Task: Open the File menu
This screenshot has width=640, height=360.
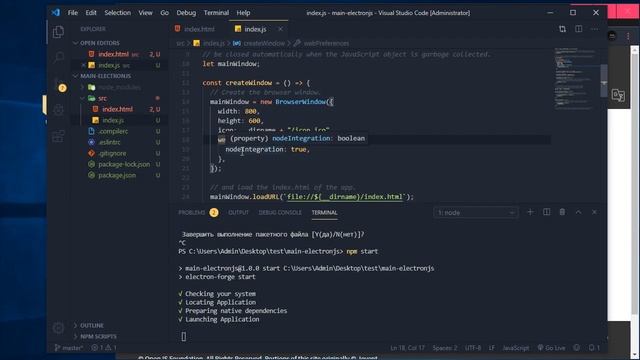Action: (x=73, y=13)
